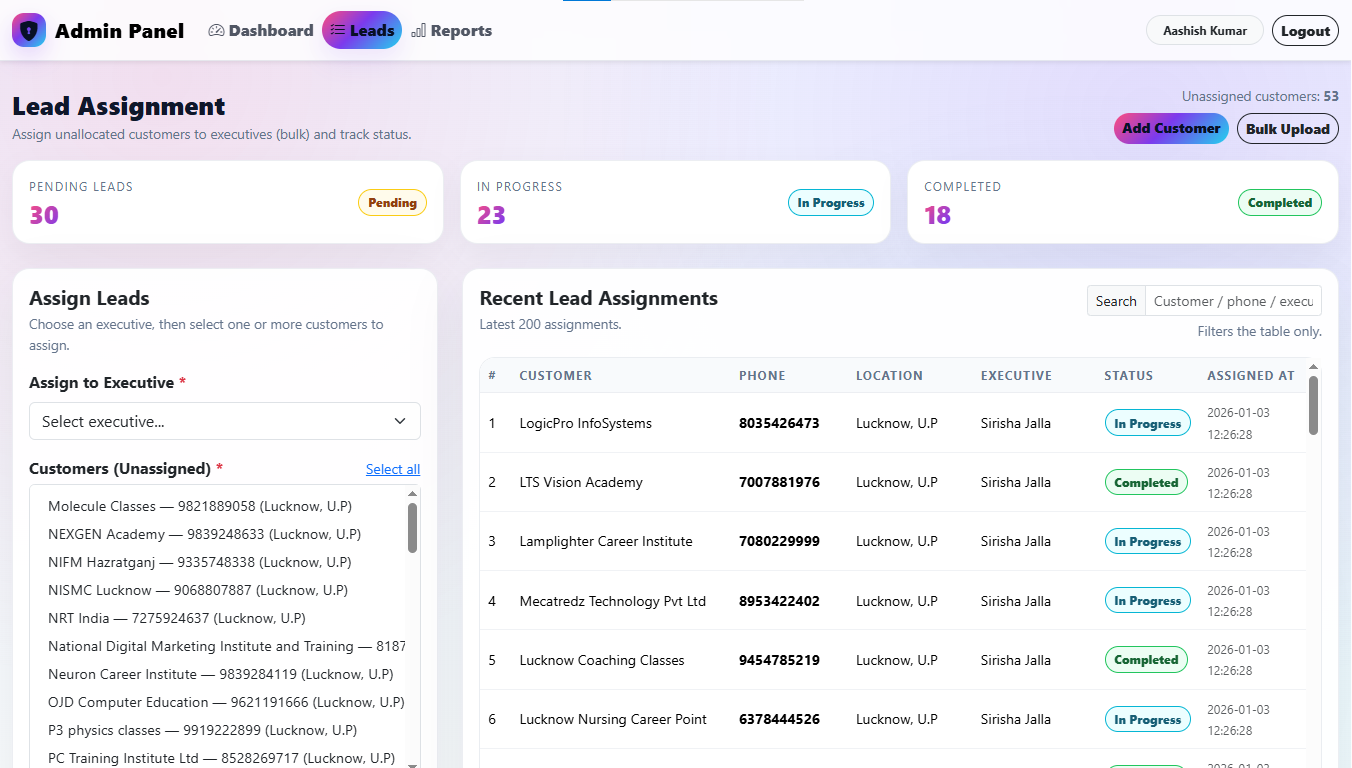Click the Admin Panel shield logo
1352x768 pixels.
pos(29,30)
